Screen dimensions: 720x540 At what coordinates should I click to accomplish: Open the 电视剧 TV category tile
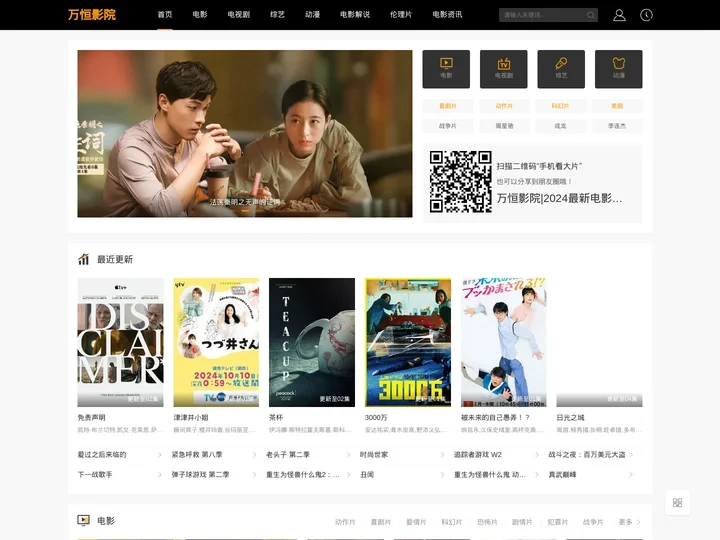[x=504, y=69]
